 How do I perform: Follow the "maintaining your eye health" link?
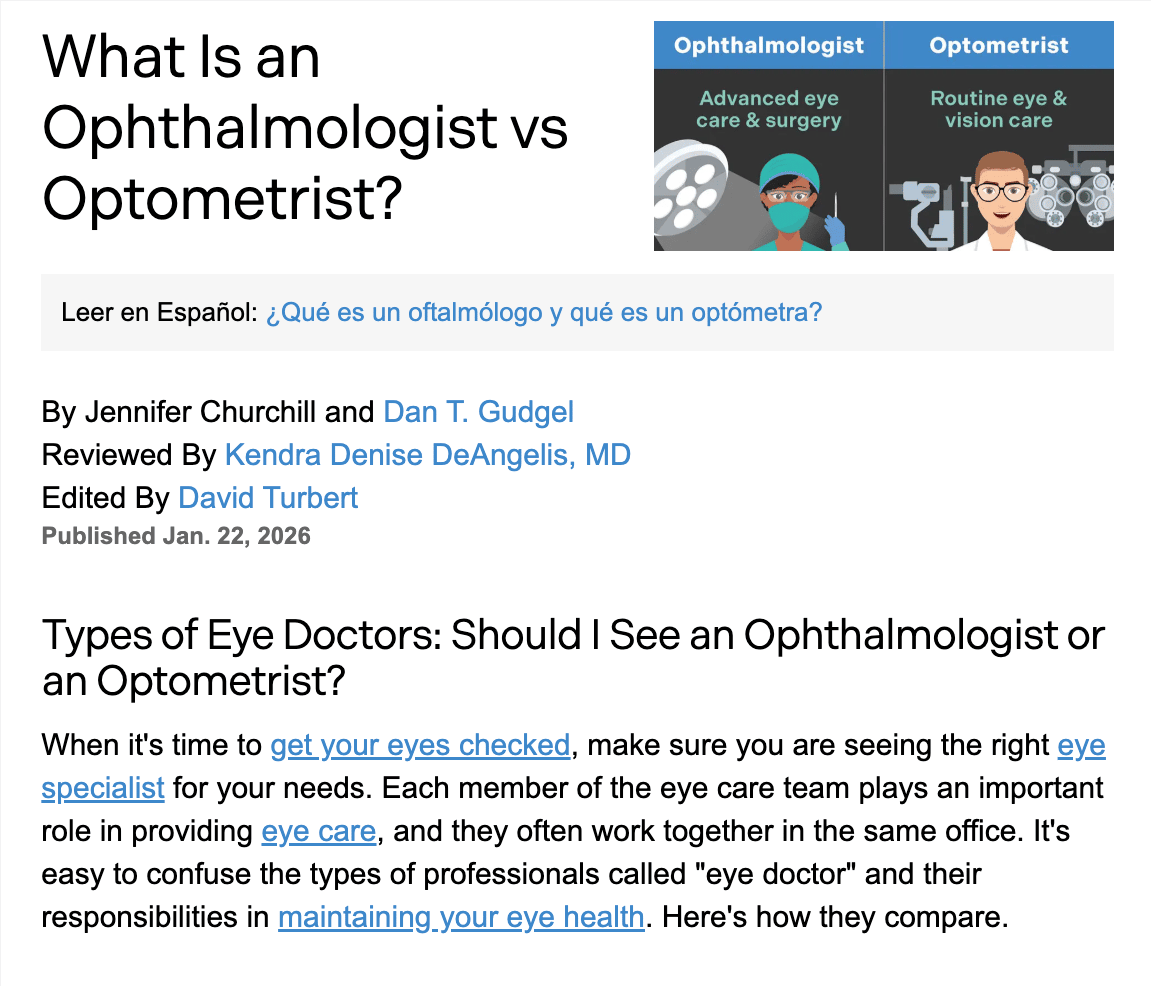point(460,917)
